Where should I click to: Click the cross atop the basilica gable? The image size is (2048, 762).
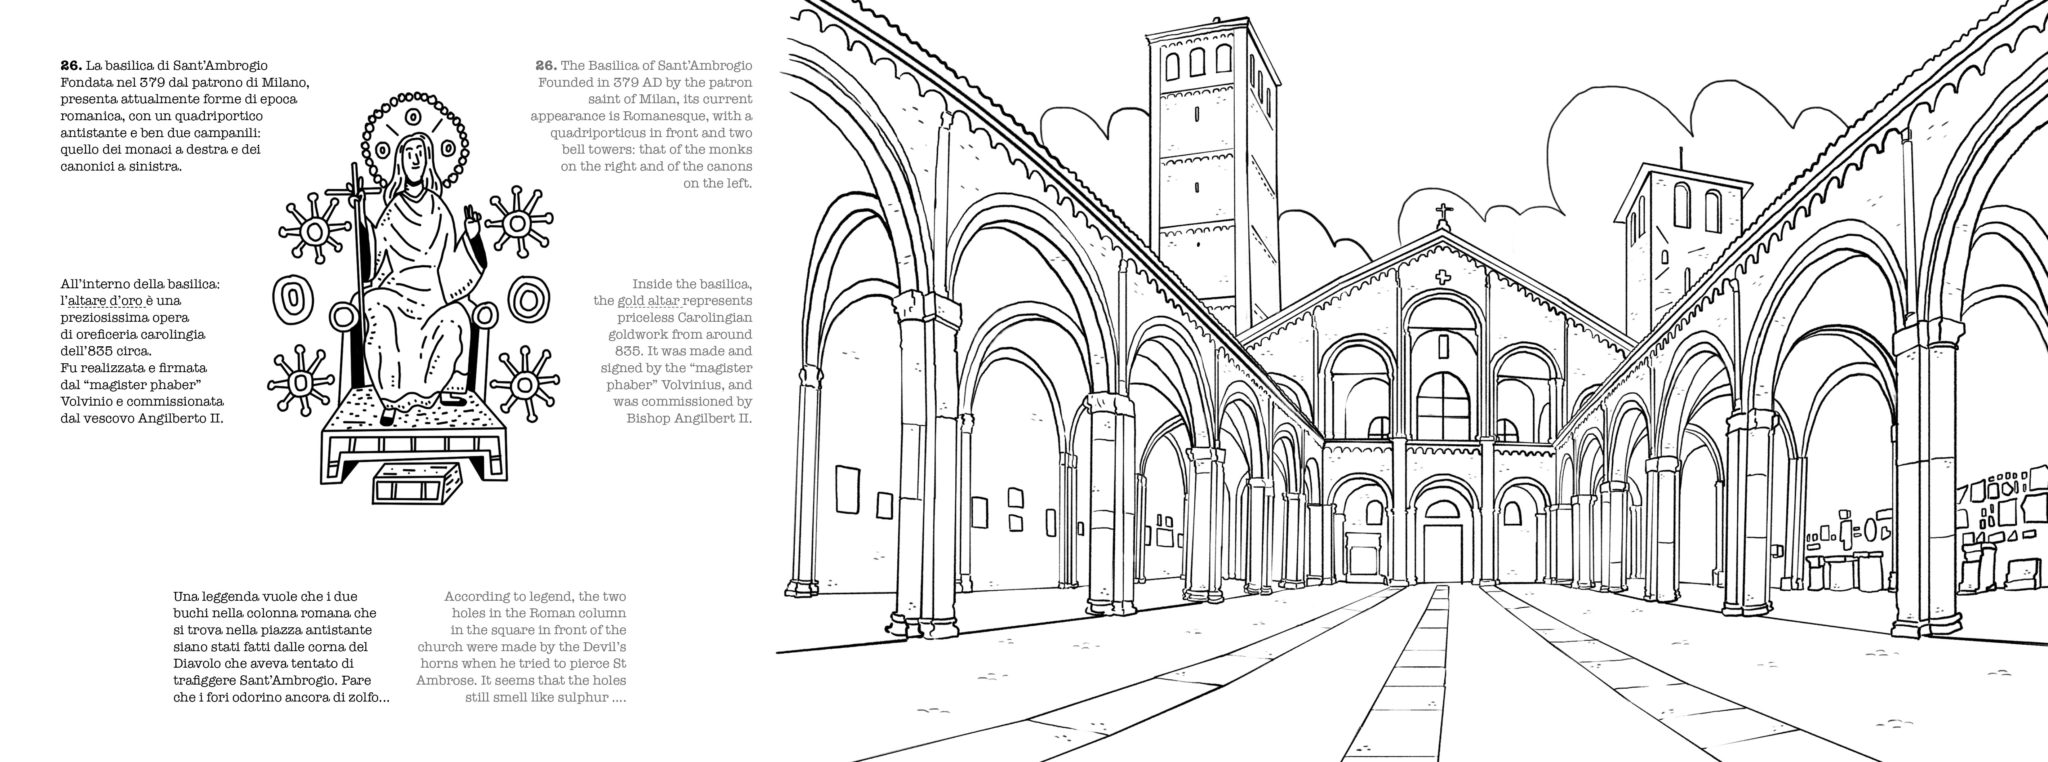click(1441, 215)
